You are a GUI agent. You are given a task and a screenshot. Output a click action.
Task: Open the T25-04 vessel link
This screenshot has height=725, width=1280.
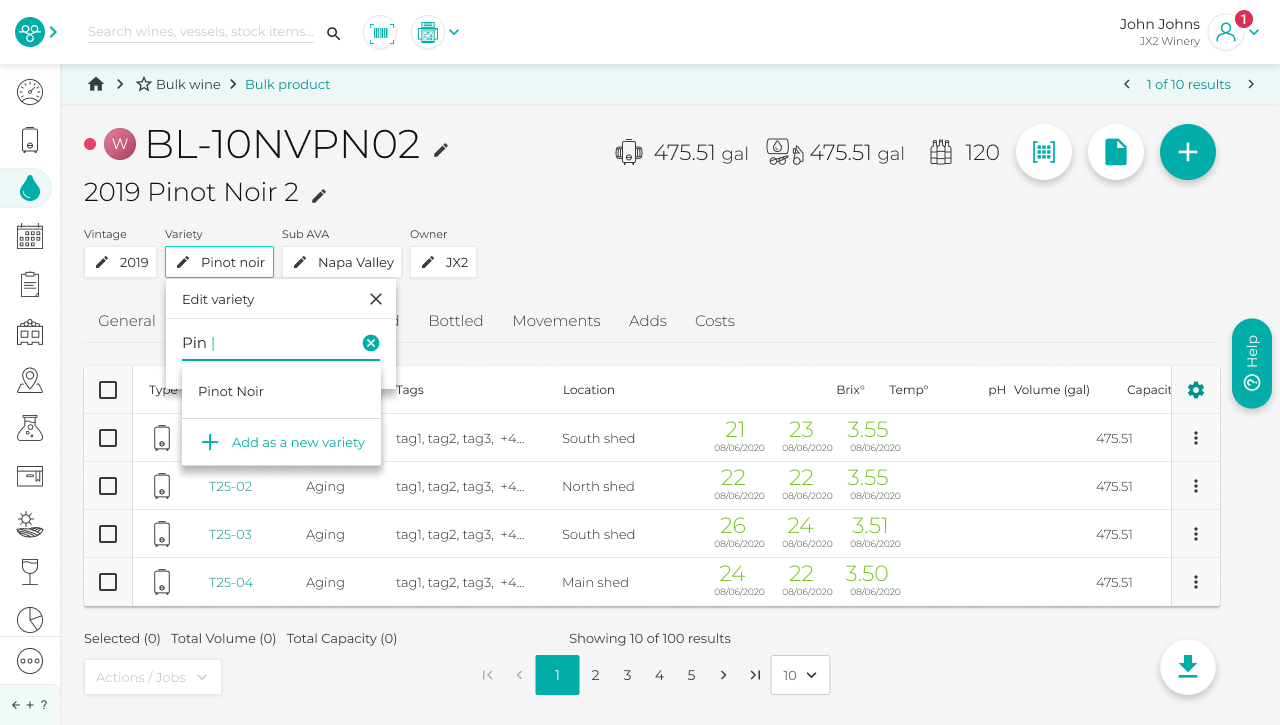click(230, 582)
